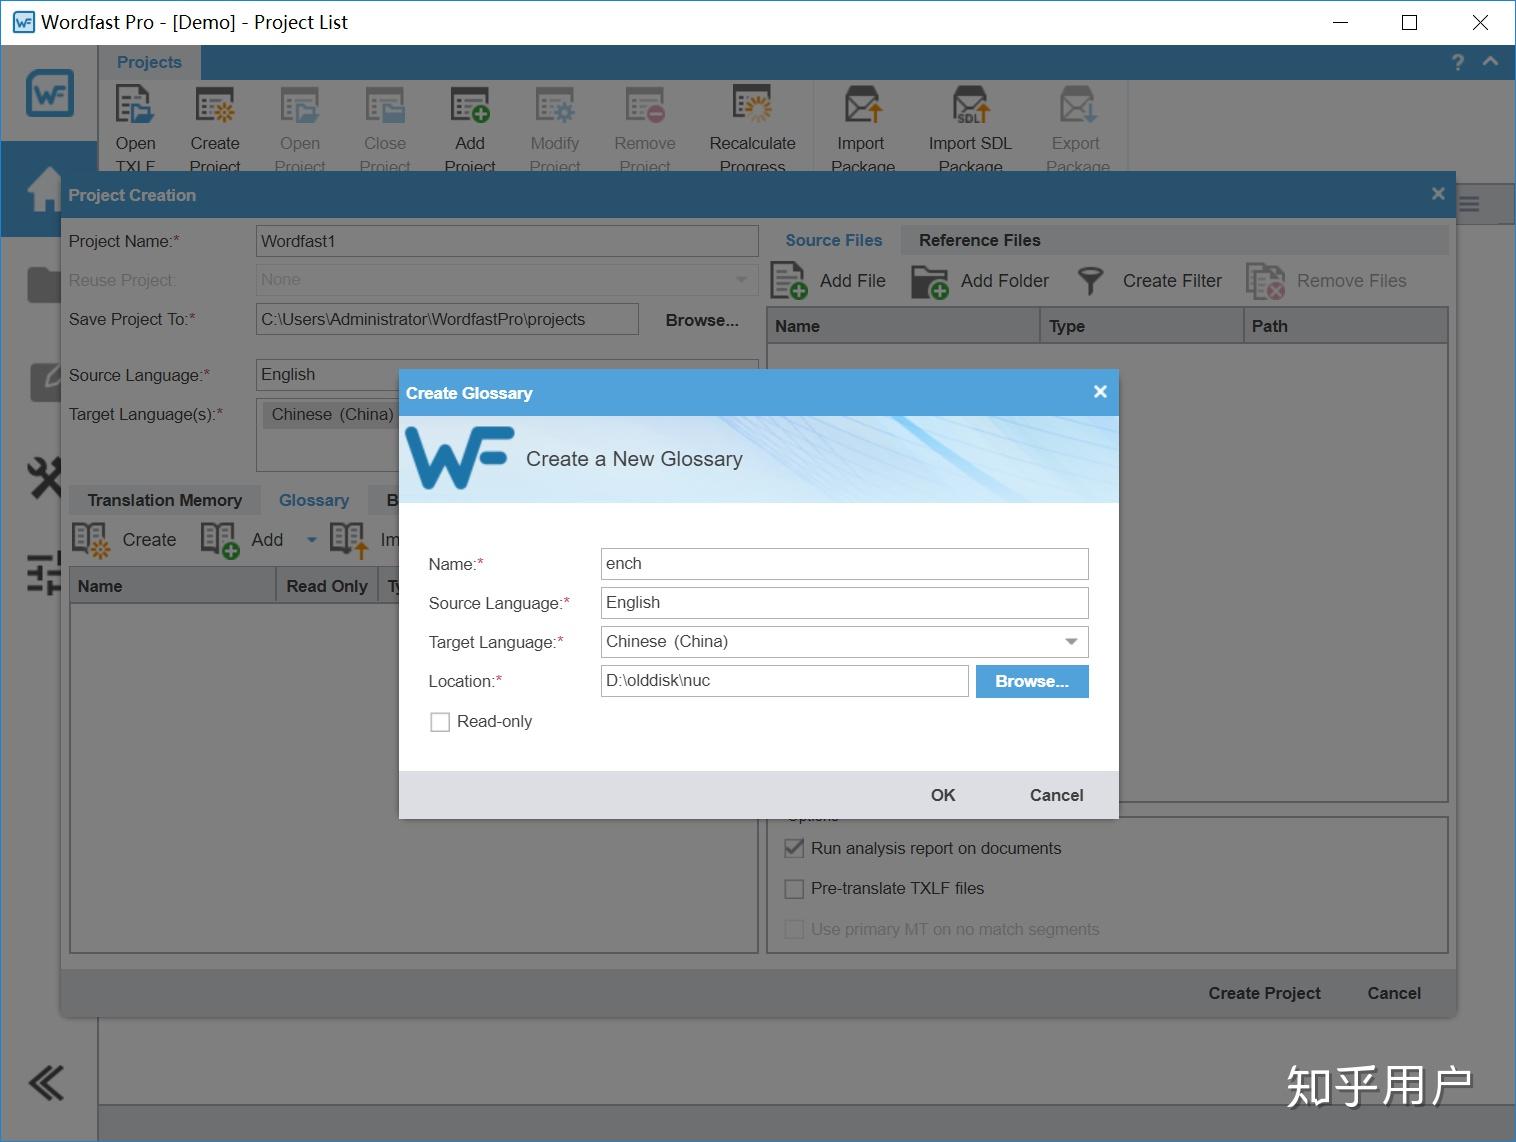Screen dimensions: 1516x1142
Task: Toggle the Read-only checkbox
Action: [440, 722]
